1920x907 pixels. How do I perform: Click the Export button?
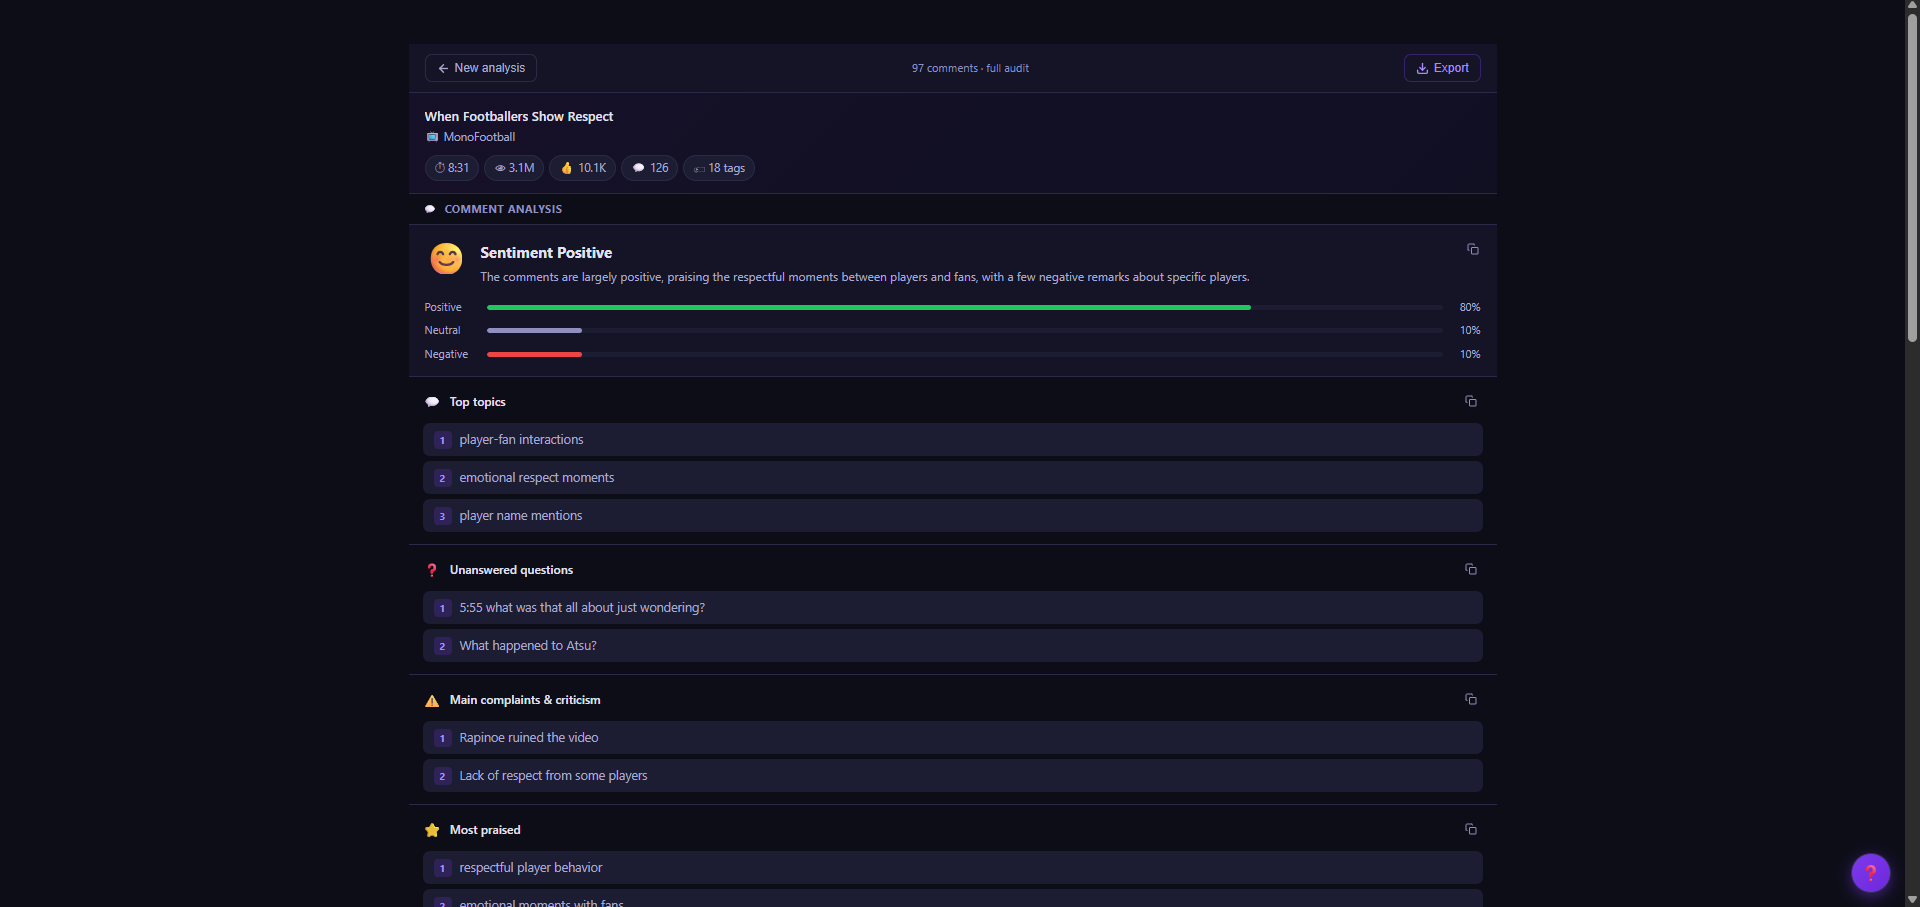pyautogui.click(x=1442, y=68)
